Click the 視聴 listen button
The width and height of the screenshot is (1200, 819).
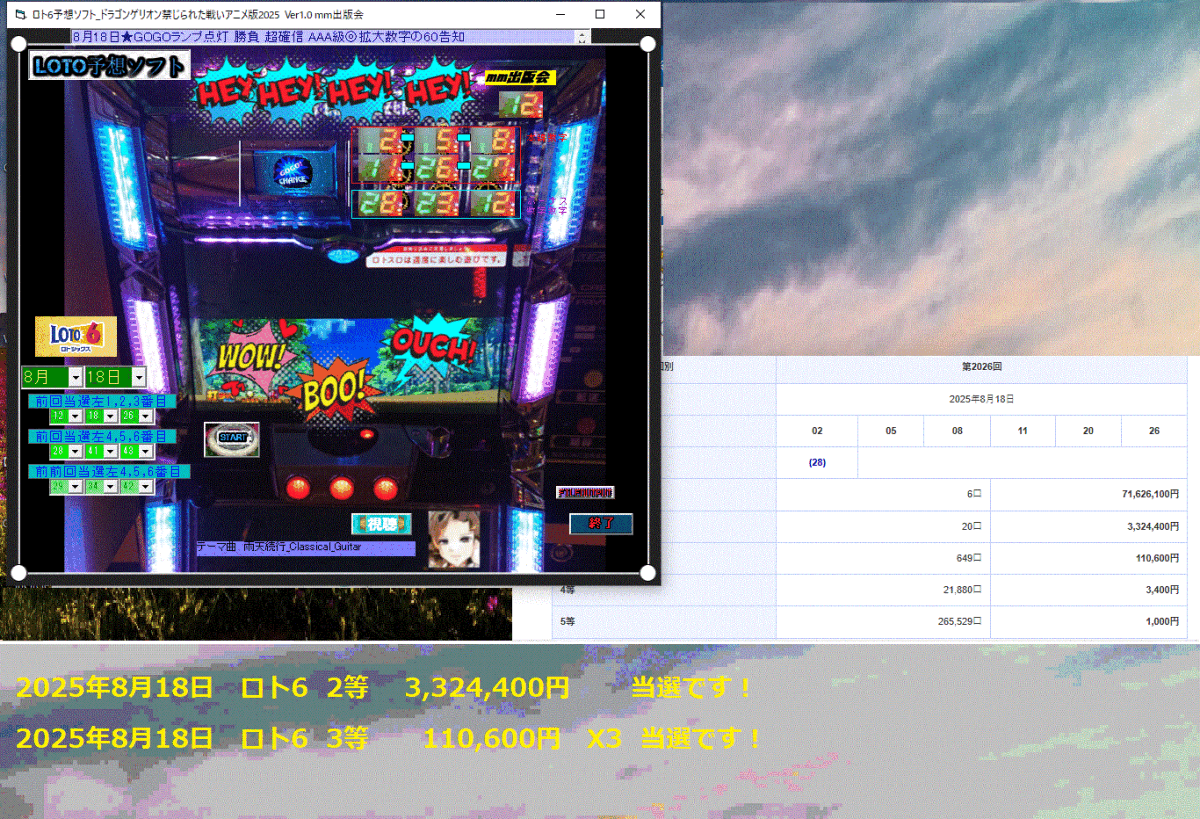point(381,524)
